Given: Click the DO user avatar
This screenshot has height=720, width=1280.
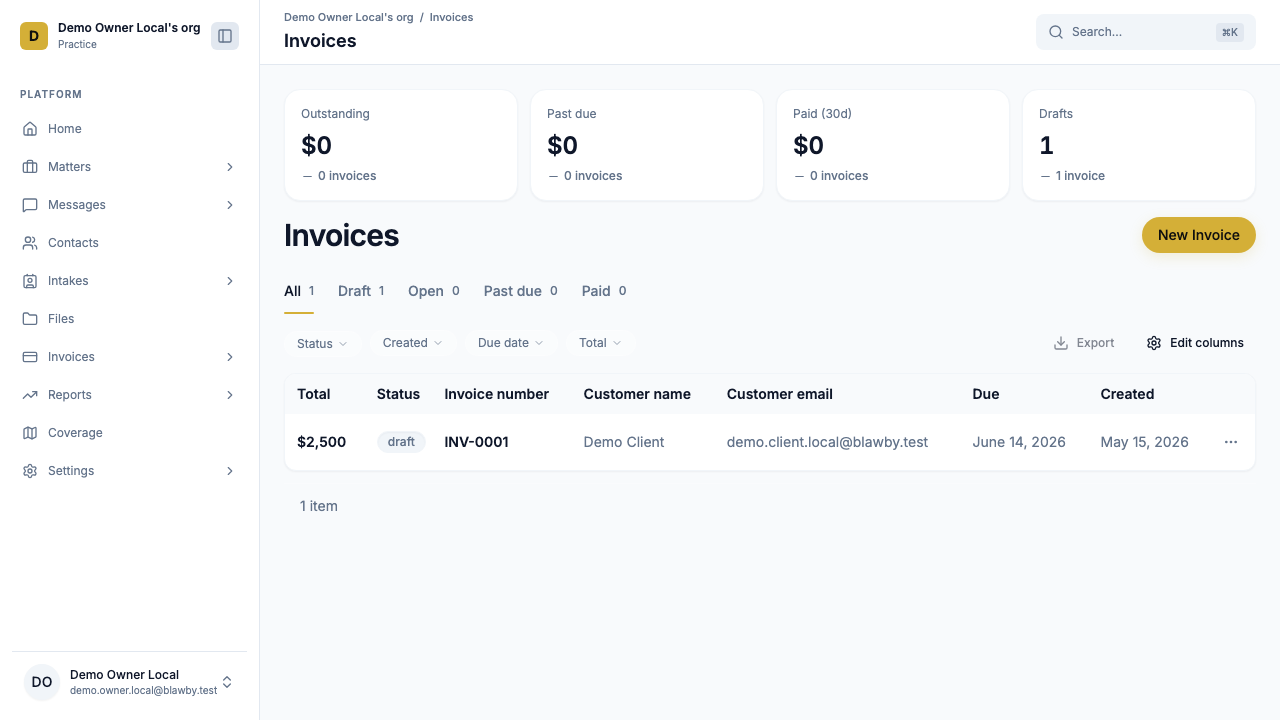Looking at the screenshot, I should click(42, 682).
